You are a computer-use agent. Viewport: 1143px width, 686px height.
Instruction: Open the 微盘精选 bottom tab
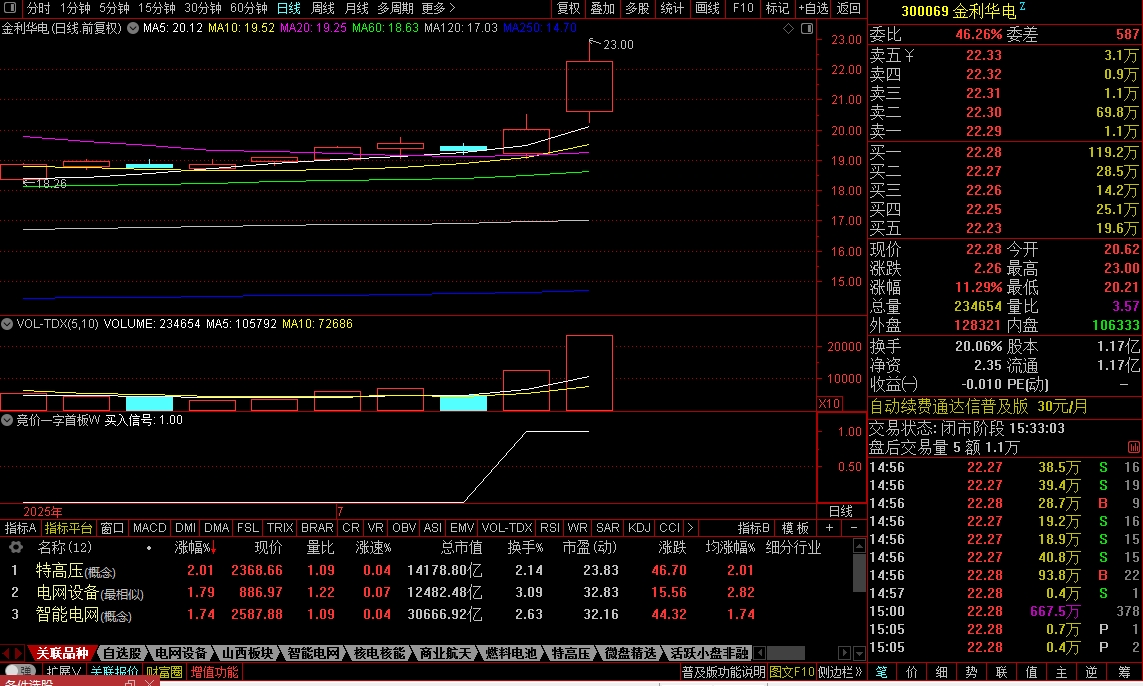pos(631,653)
